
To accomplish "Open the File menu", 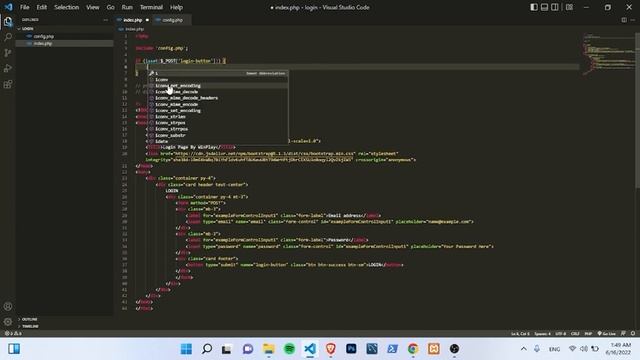I will pyautogui.click(x=24, y=7).
